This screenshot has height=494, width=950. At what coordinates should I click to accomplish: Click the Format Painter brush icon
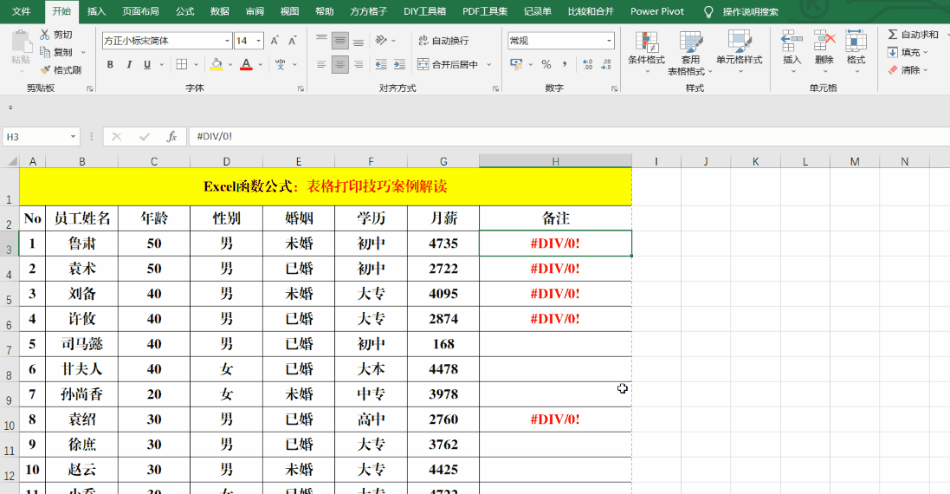(x=46, y=70)
